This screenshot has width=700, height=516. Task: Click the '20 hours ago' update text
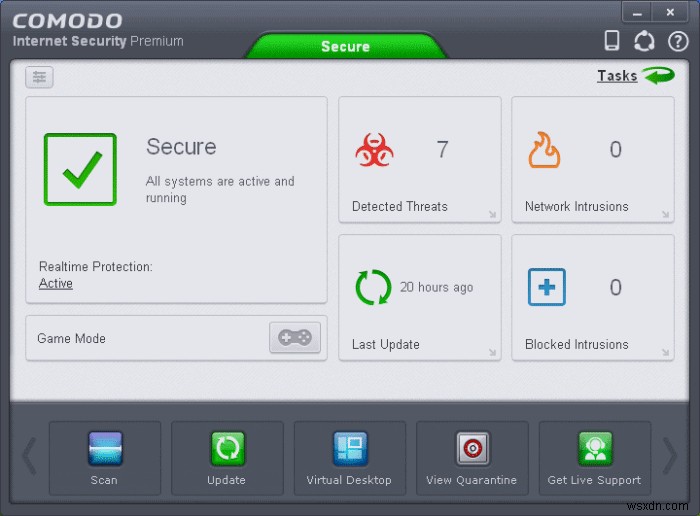(x=436, y=287)
